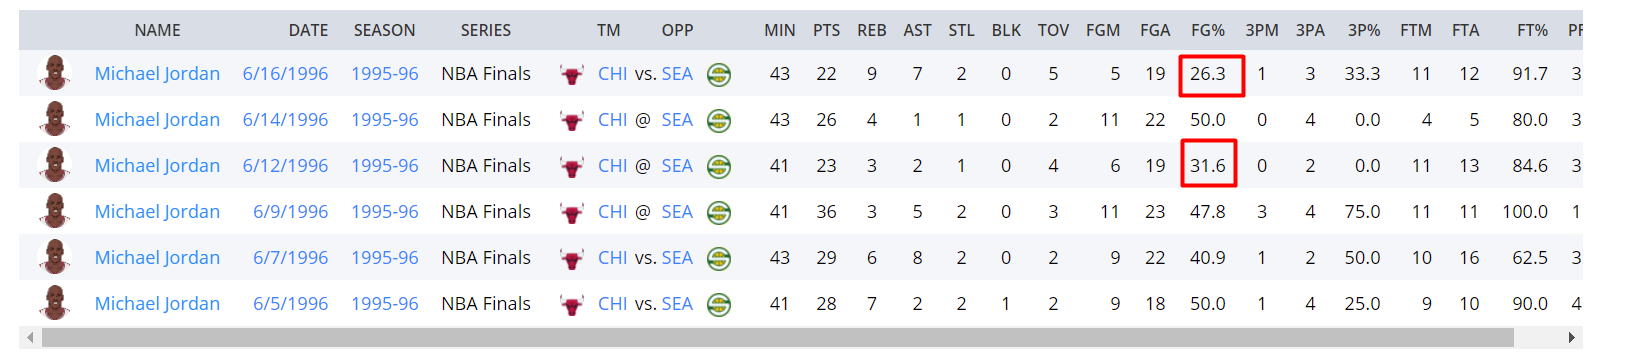Click Bulls logo in 6/12/1996 row
This screenshot has width=1628, height=363.
(x=572, y=167)
